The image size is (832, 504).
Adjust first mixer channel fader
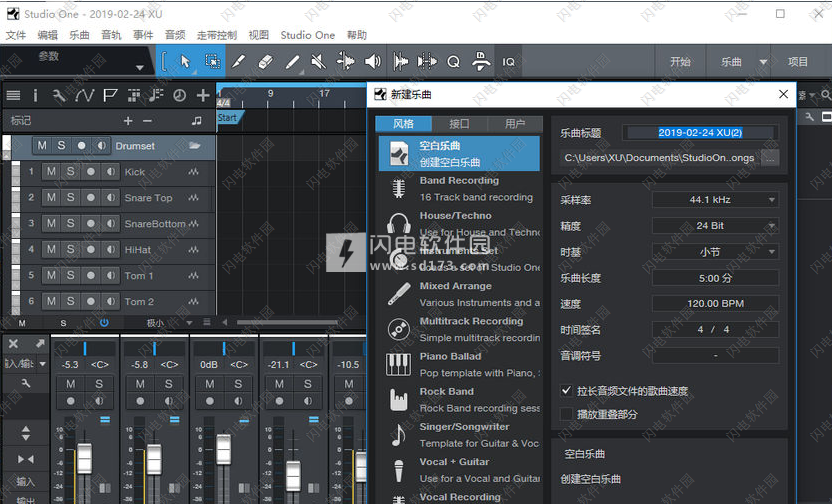(84, 459)
